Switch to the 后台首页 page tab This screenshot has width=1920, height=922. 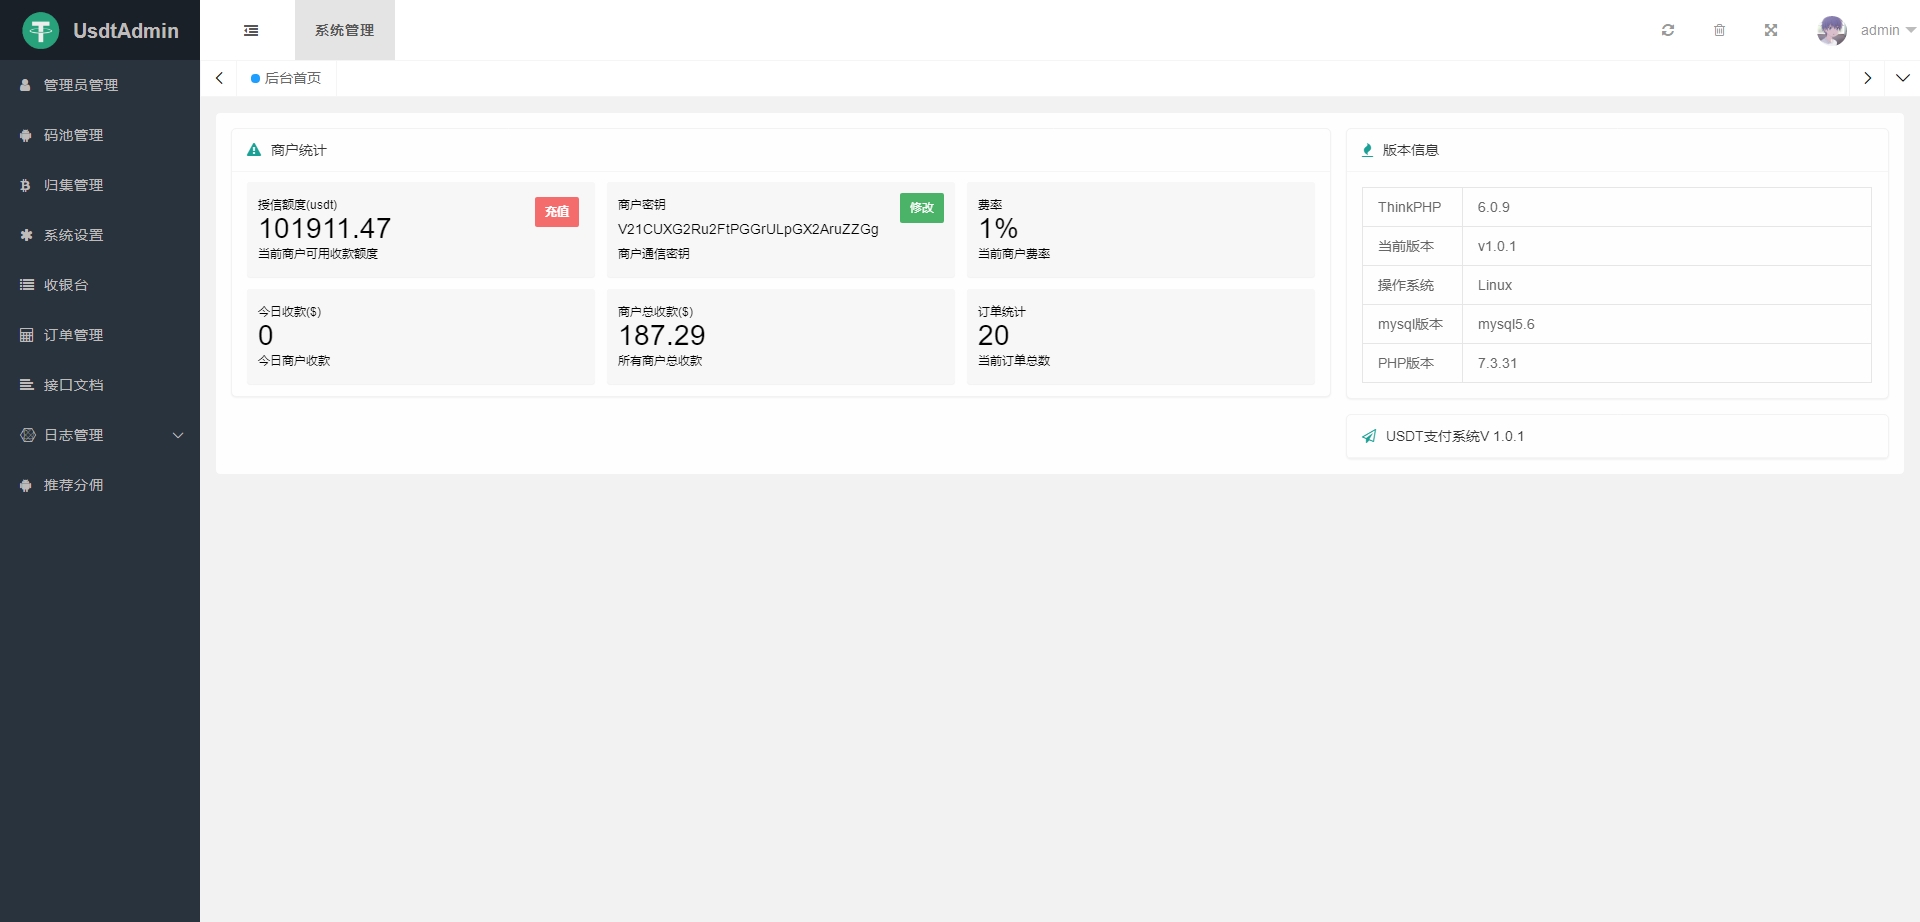(x=287, y=78)
